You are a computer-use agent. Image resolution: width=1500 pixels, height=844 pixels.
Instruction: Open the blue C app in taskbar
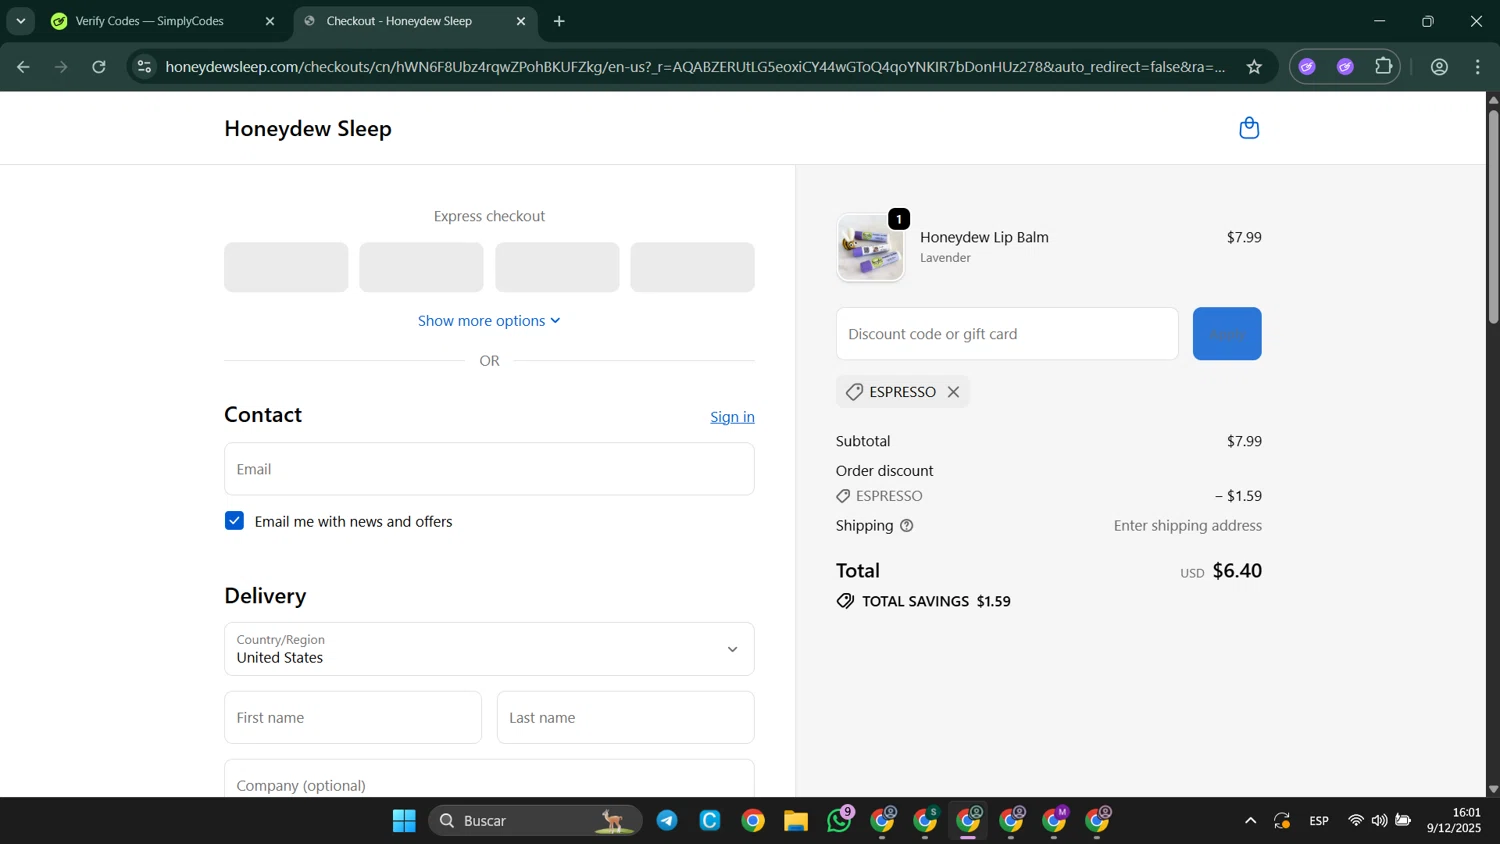[710, 821]
